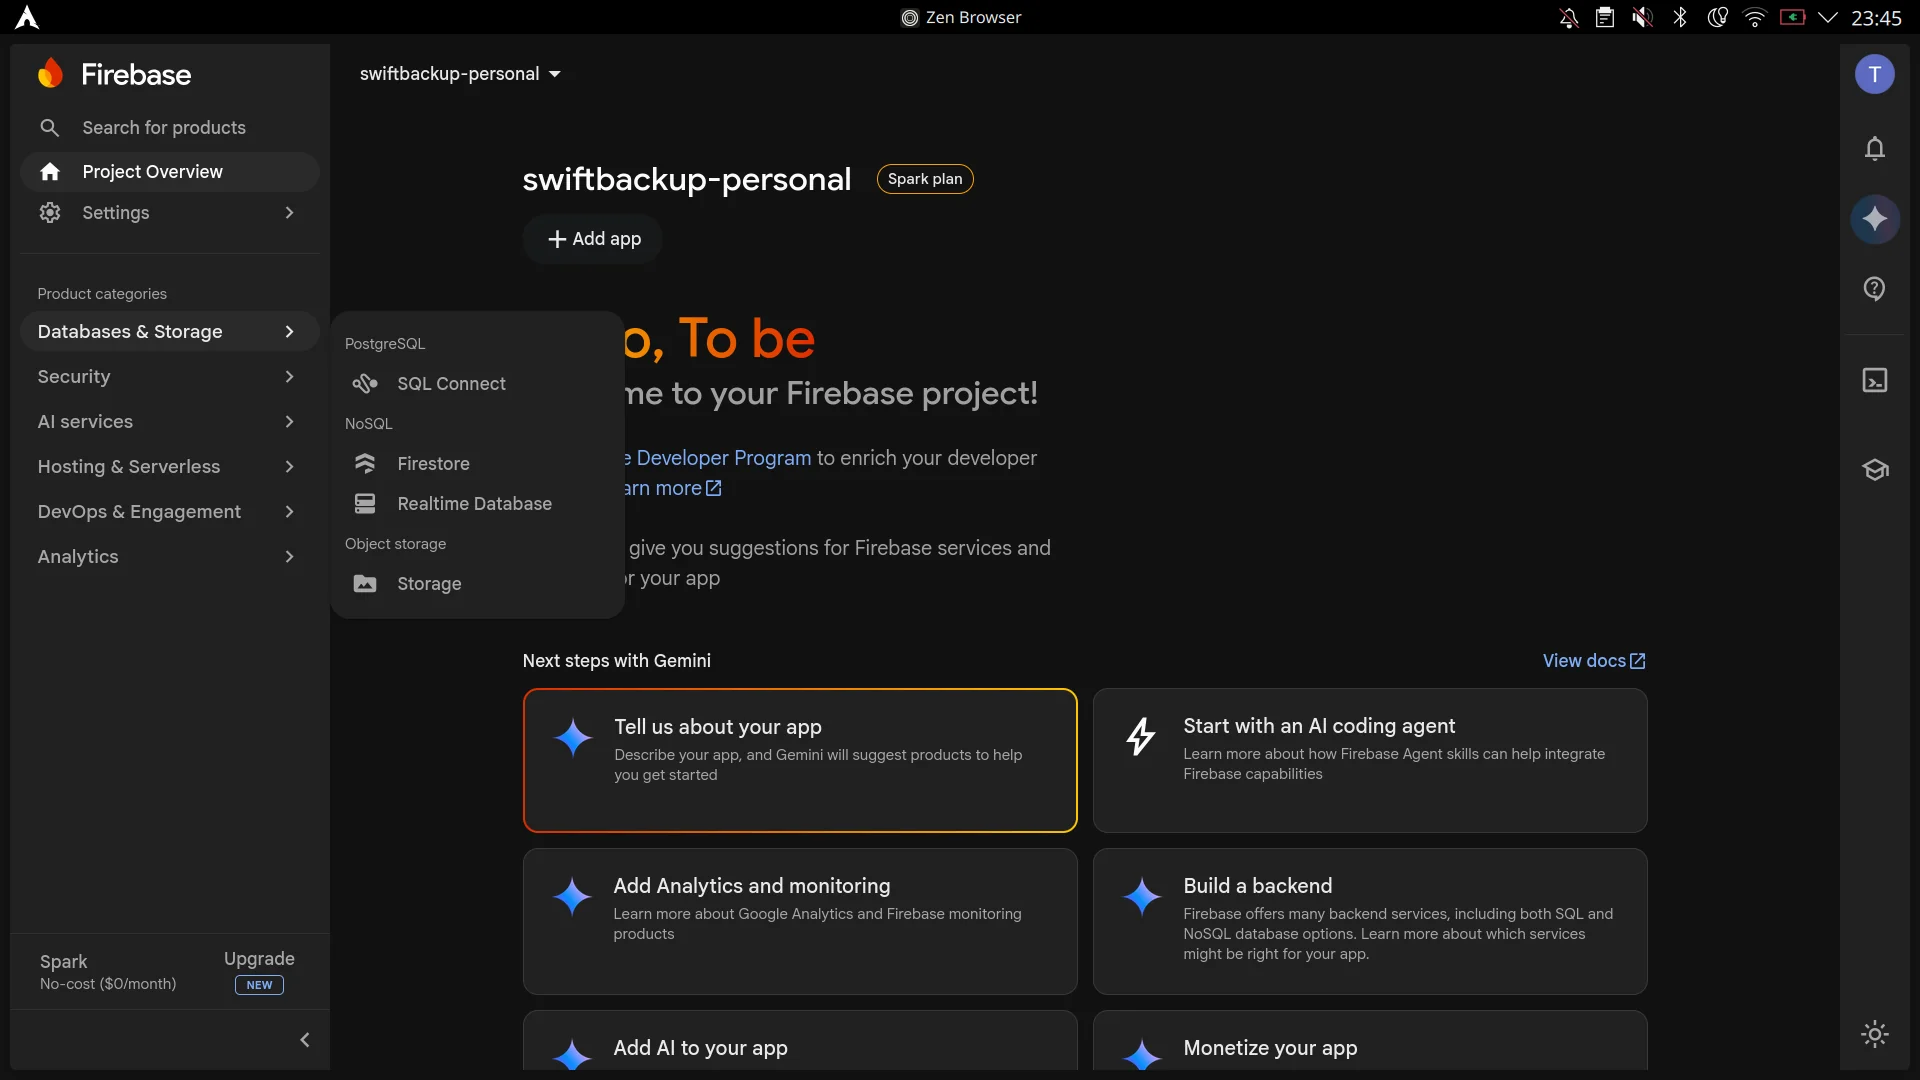The width and height of the screenshot is (1920, 1080).
Task: Open the Tell us about your app card
Action: (x=800, y=760)
